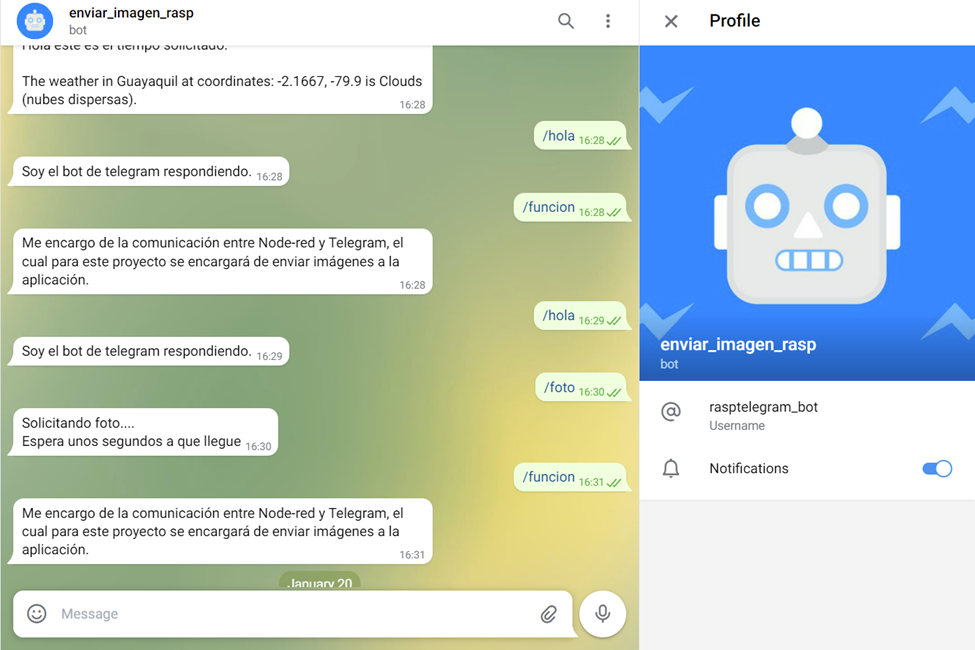The image size is (975, 650).
Task: Close the Profile panel
Action: 671,20
